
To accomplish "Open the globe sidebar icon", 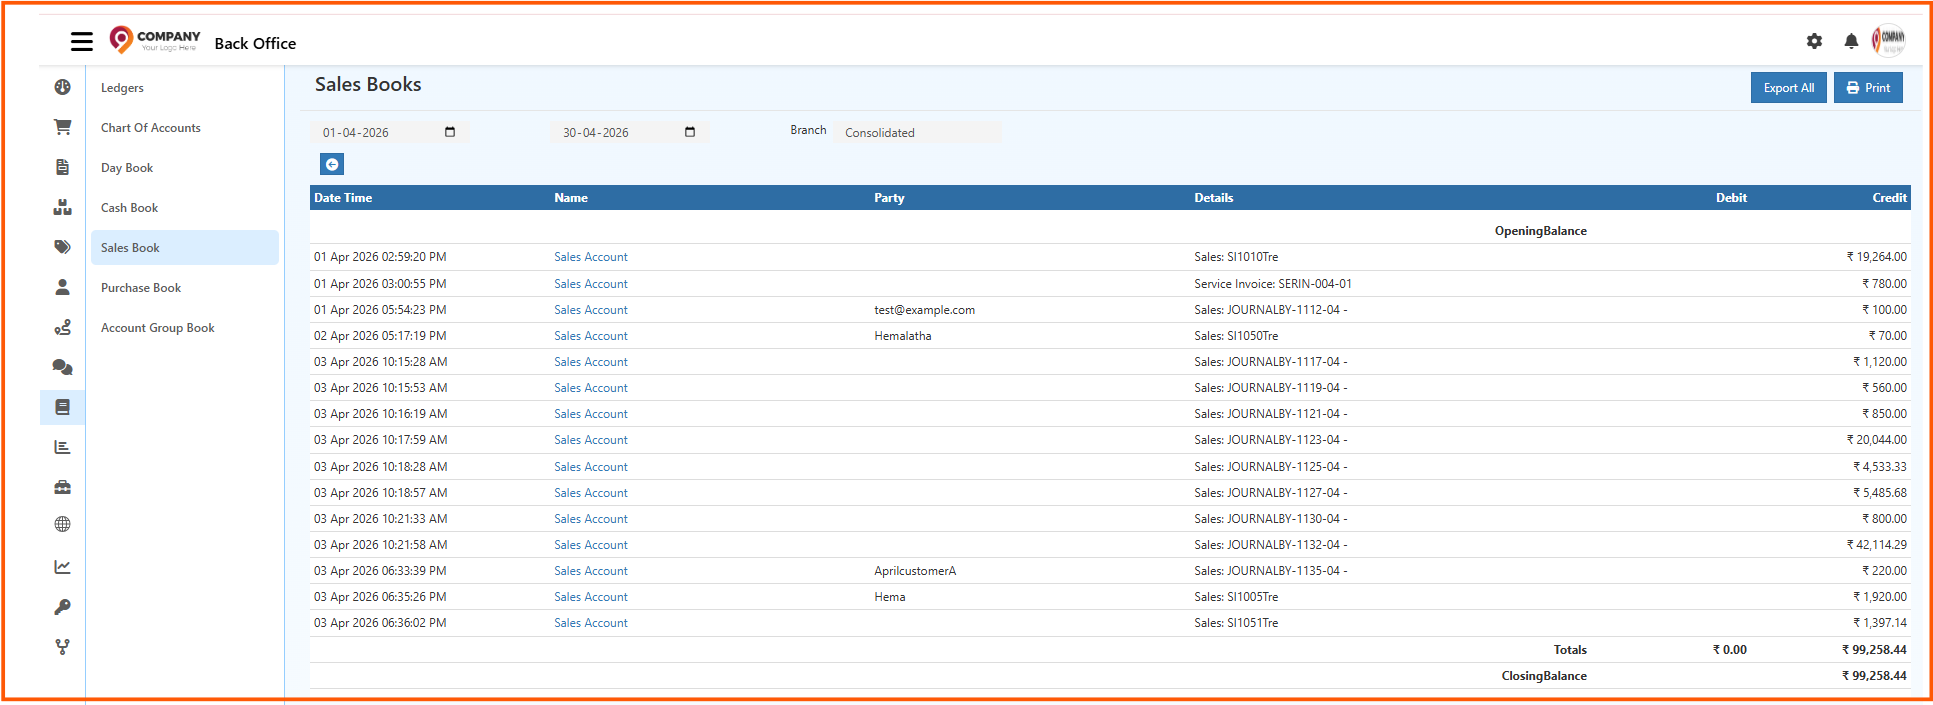I will click(x=62, y=524).
